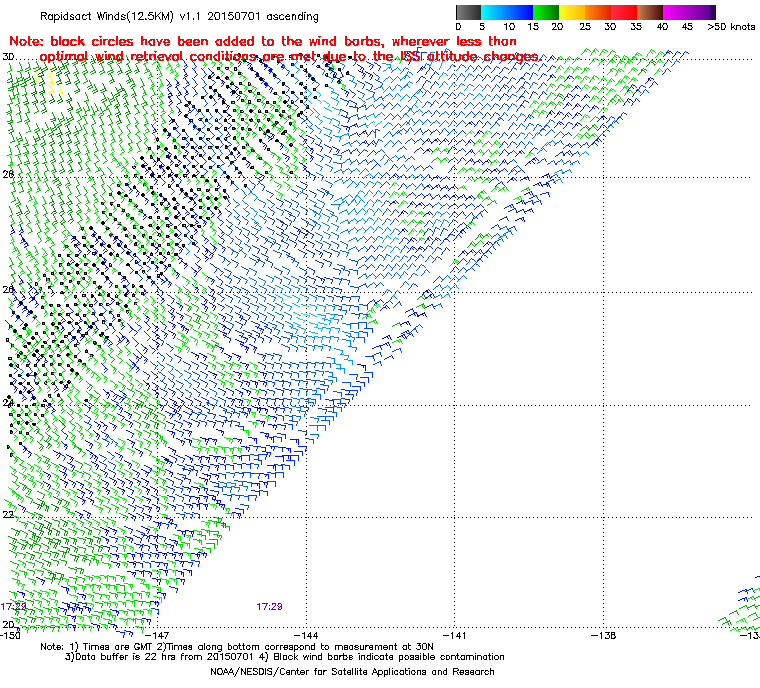Click the legend value label '25'
Screen dimensions: 760x688
(x=585, y=27)
